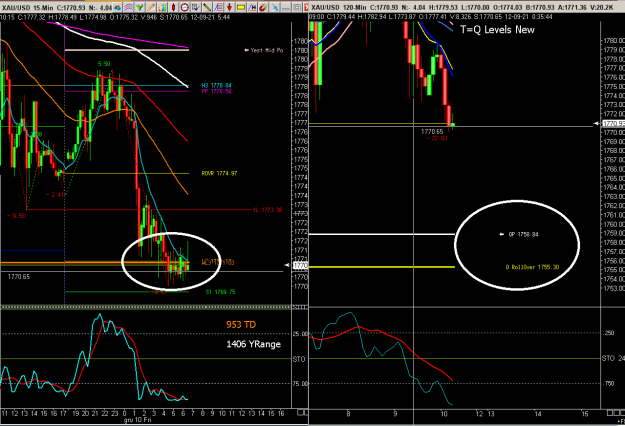Select the diagonal line pencil tool
Screen dimensions: 625x426
click(x=207, y=7)
